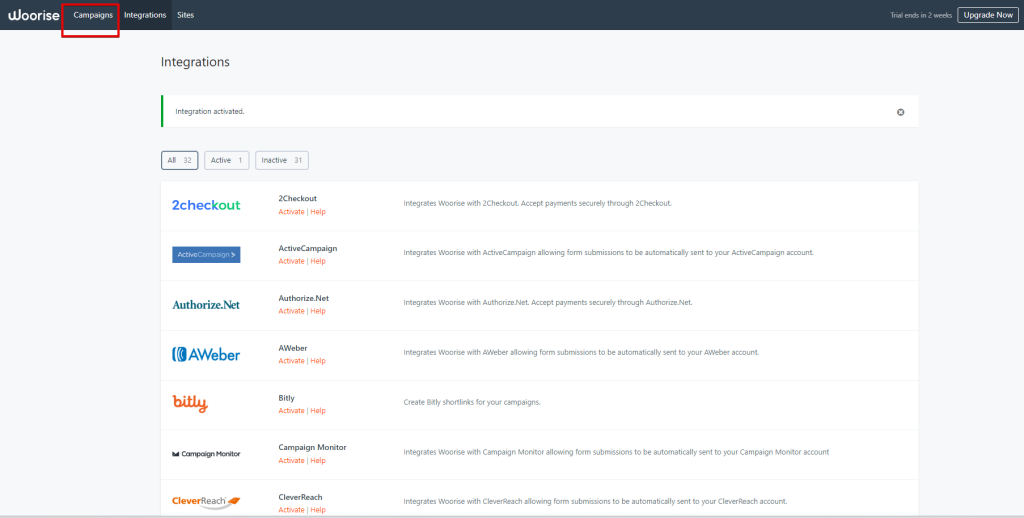1024x518 pixels.
Task: Click the Campaign Monitor logo
Action: pos(206,454)
